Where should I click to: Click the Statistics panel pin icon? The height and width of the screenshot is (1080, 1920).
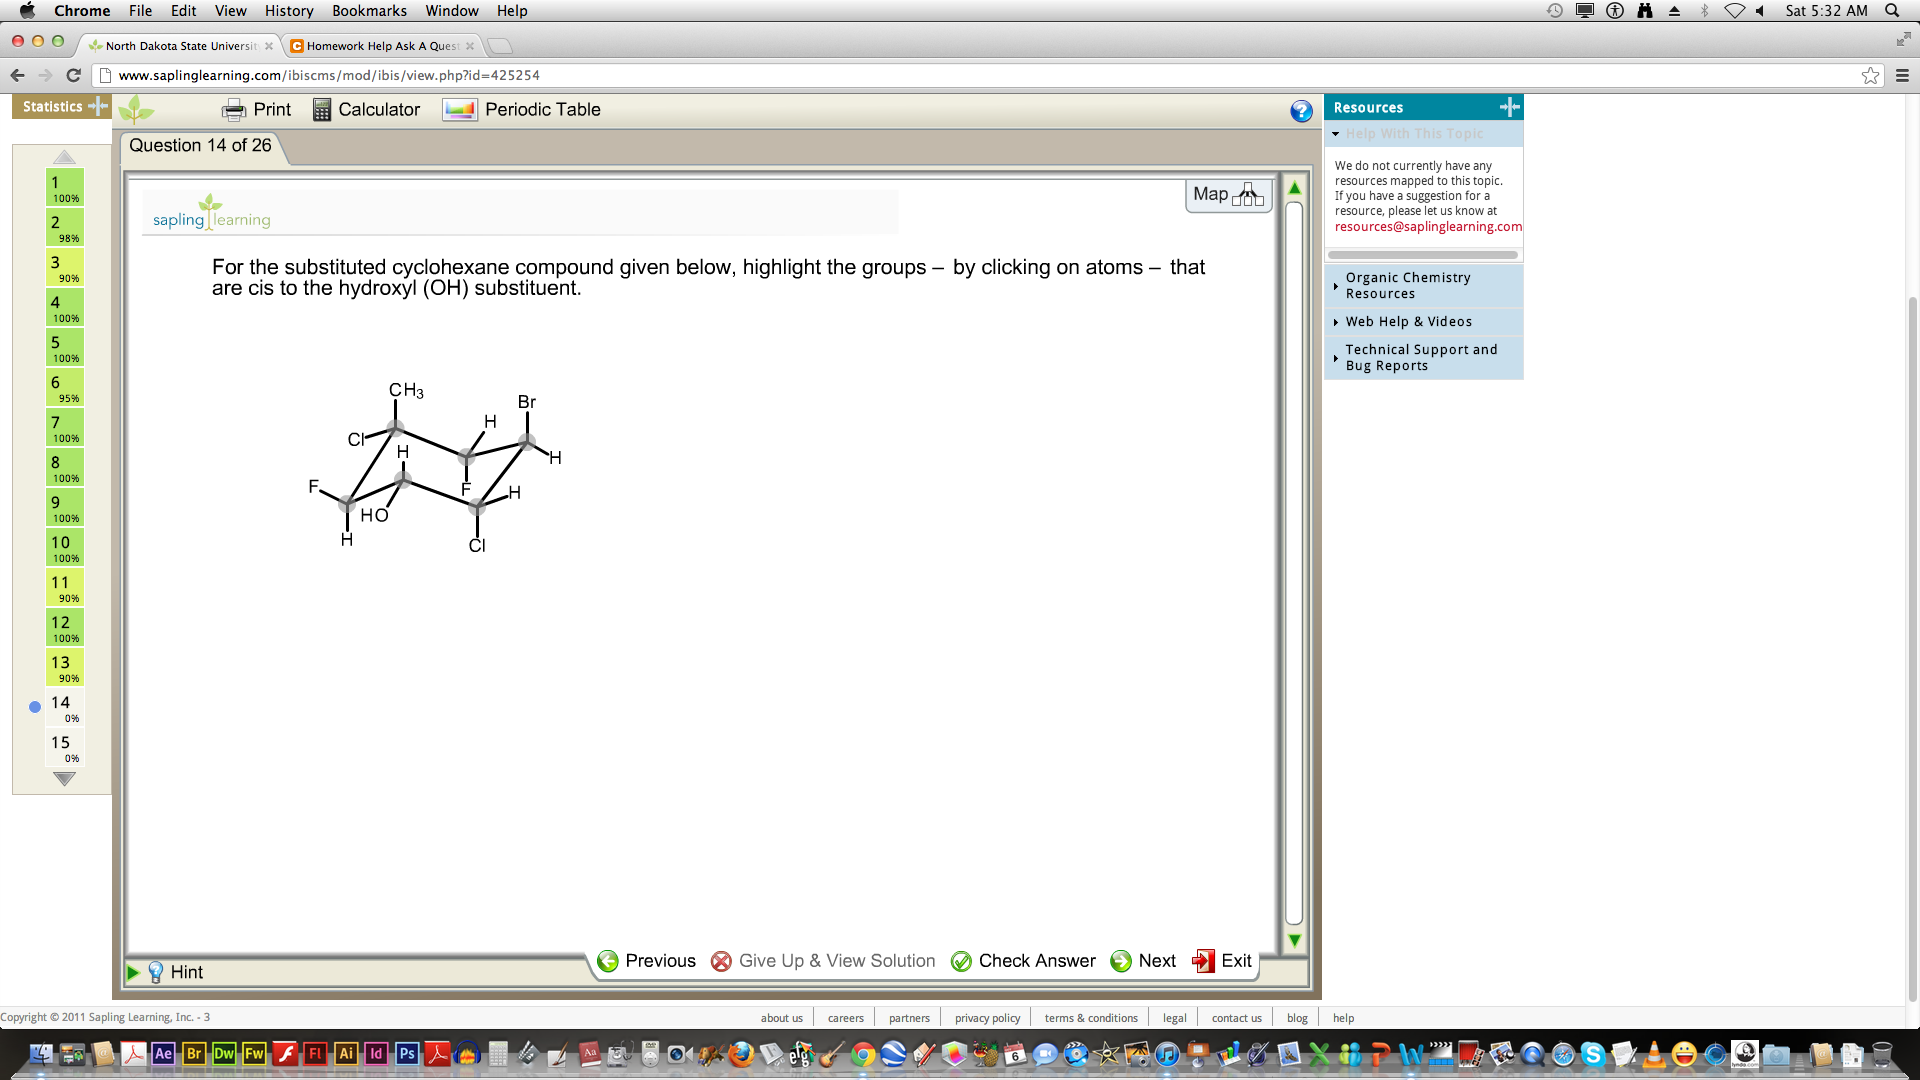click(x=95, y=106)
